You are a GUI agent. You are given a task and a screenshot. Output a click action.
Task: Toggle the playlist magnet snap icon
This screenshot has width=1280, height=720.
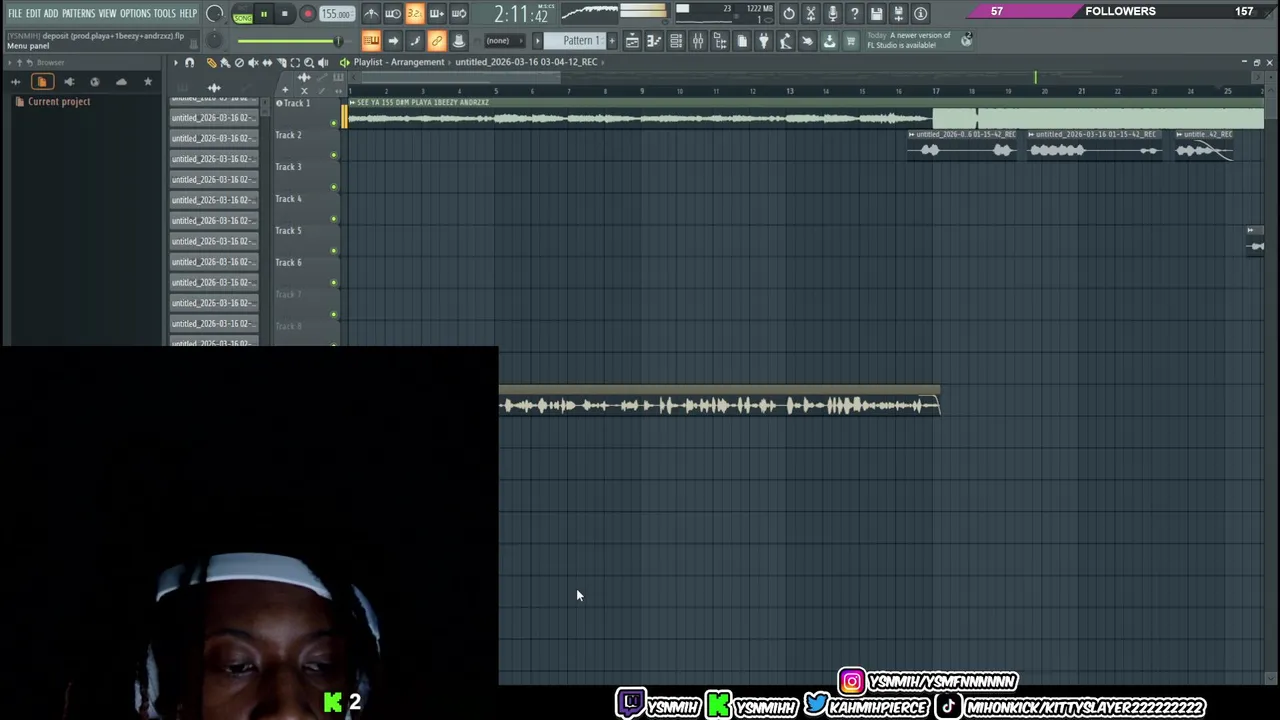tap(189, 62)
